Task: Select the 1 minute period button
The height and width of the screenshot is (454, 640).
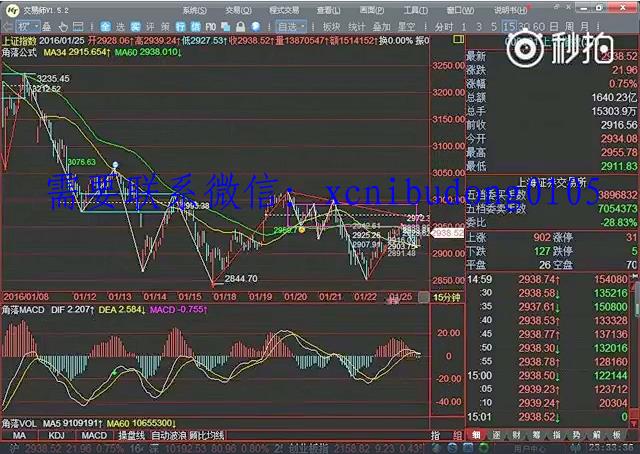Action: point(464,27)
